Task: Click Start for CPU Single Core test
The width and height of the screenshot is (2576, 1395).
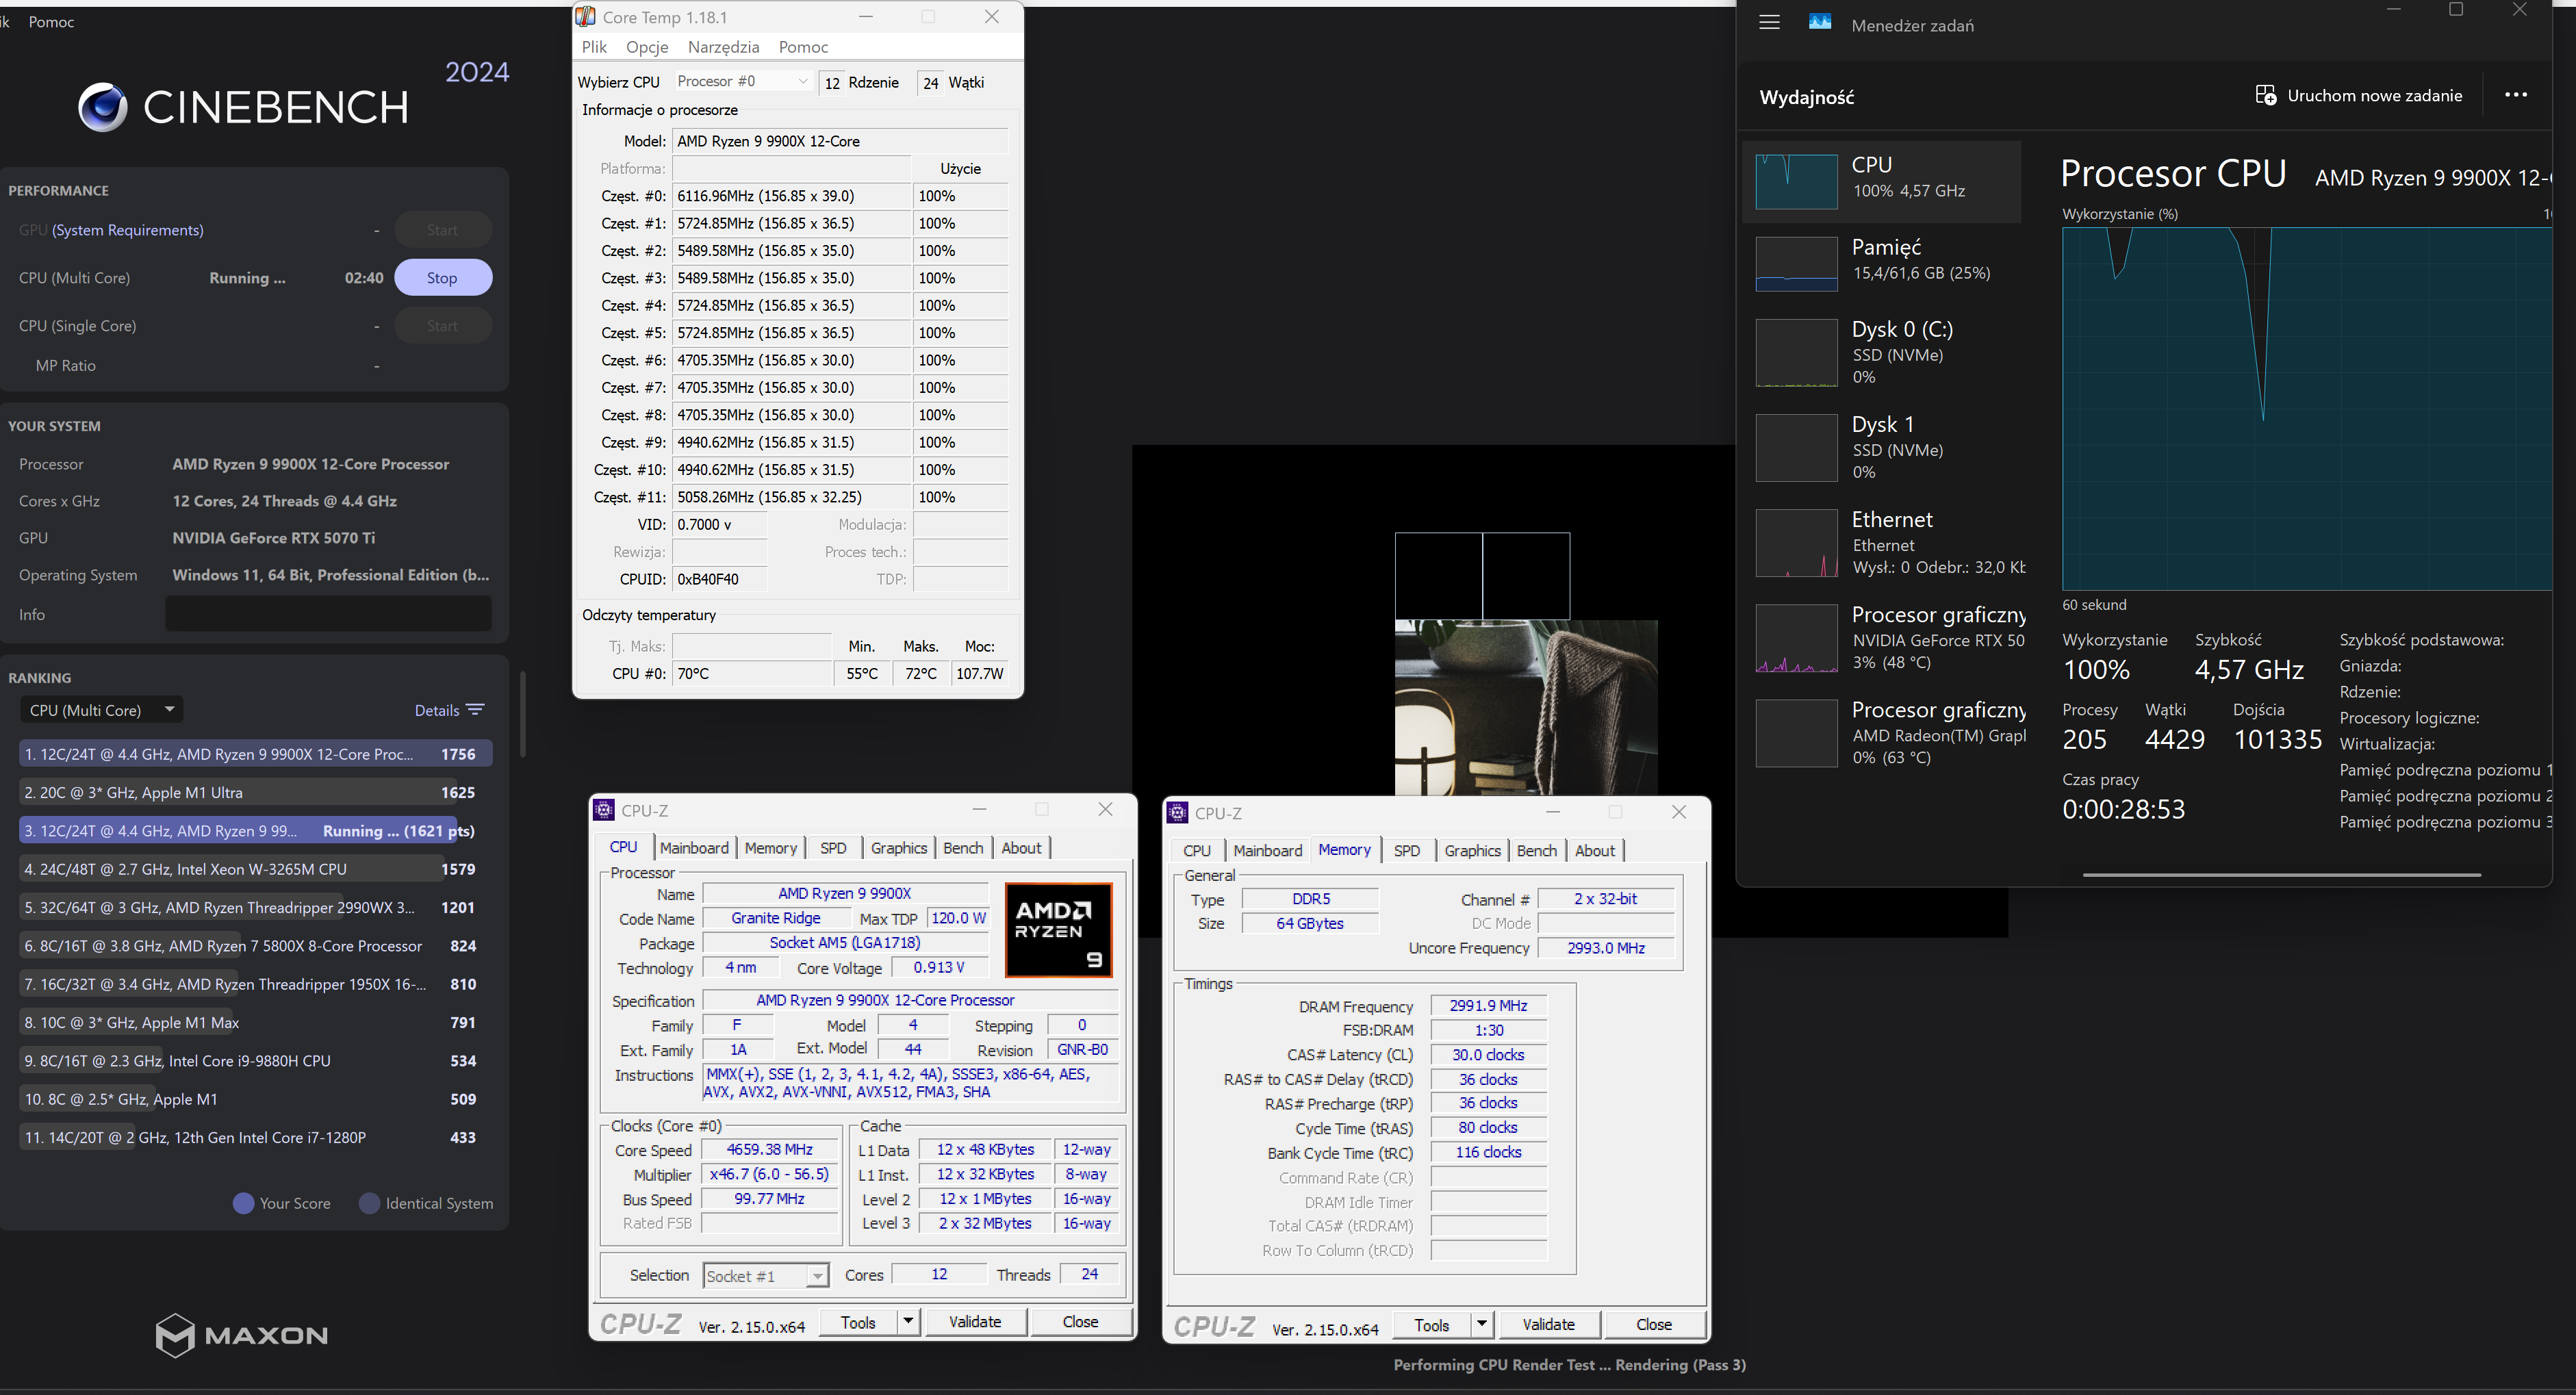Action: 443,326
